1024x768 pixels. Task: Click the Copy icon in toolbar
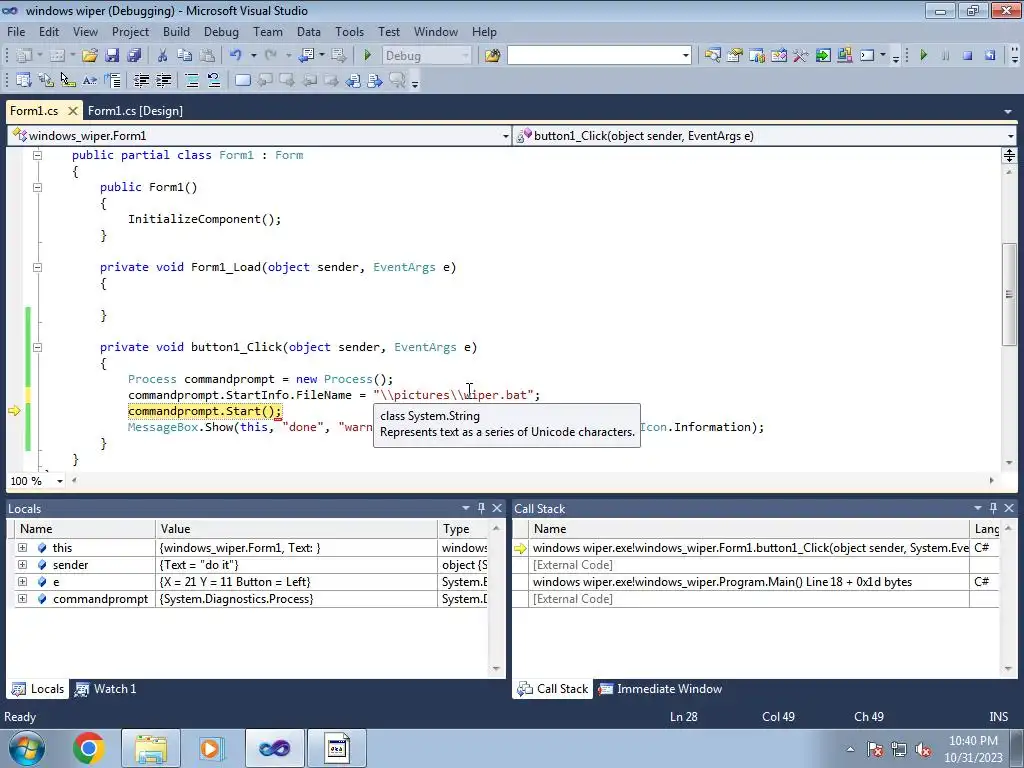185,56
